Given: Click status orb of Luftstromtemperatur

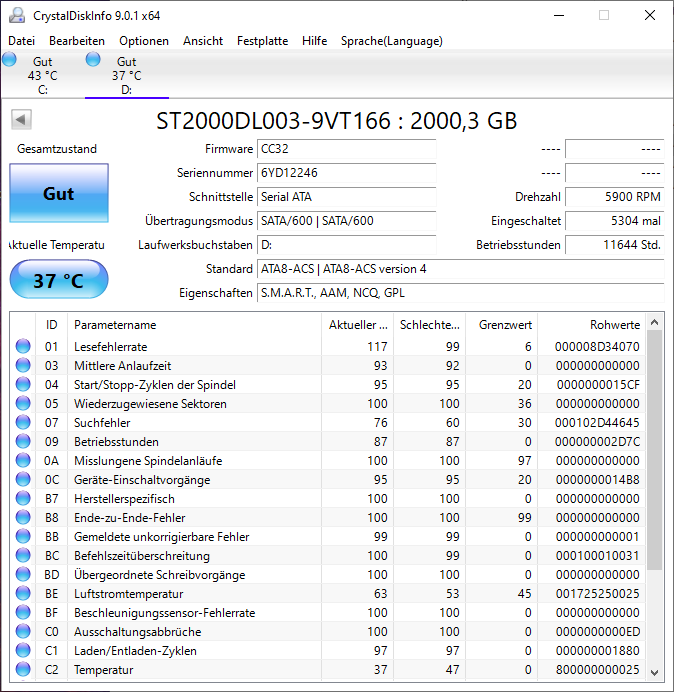Looking at the screenshot, I should click(x=23, y=593).
